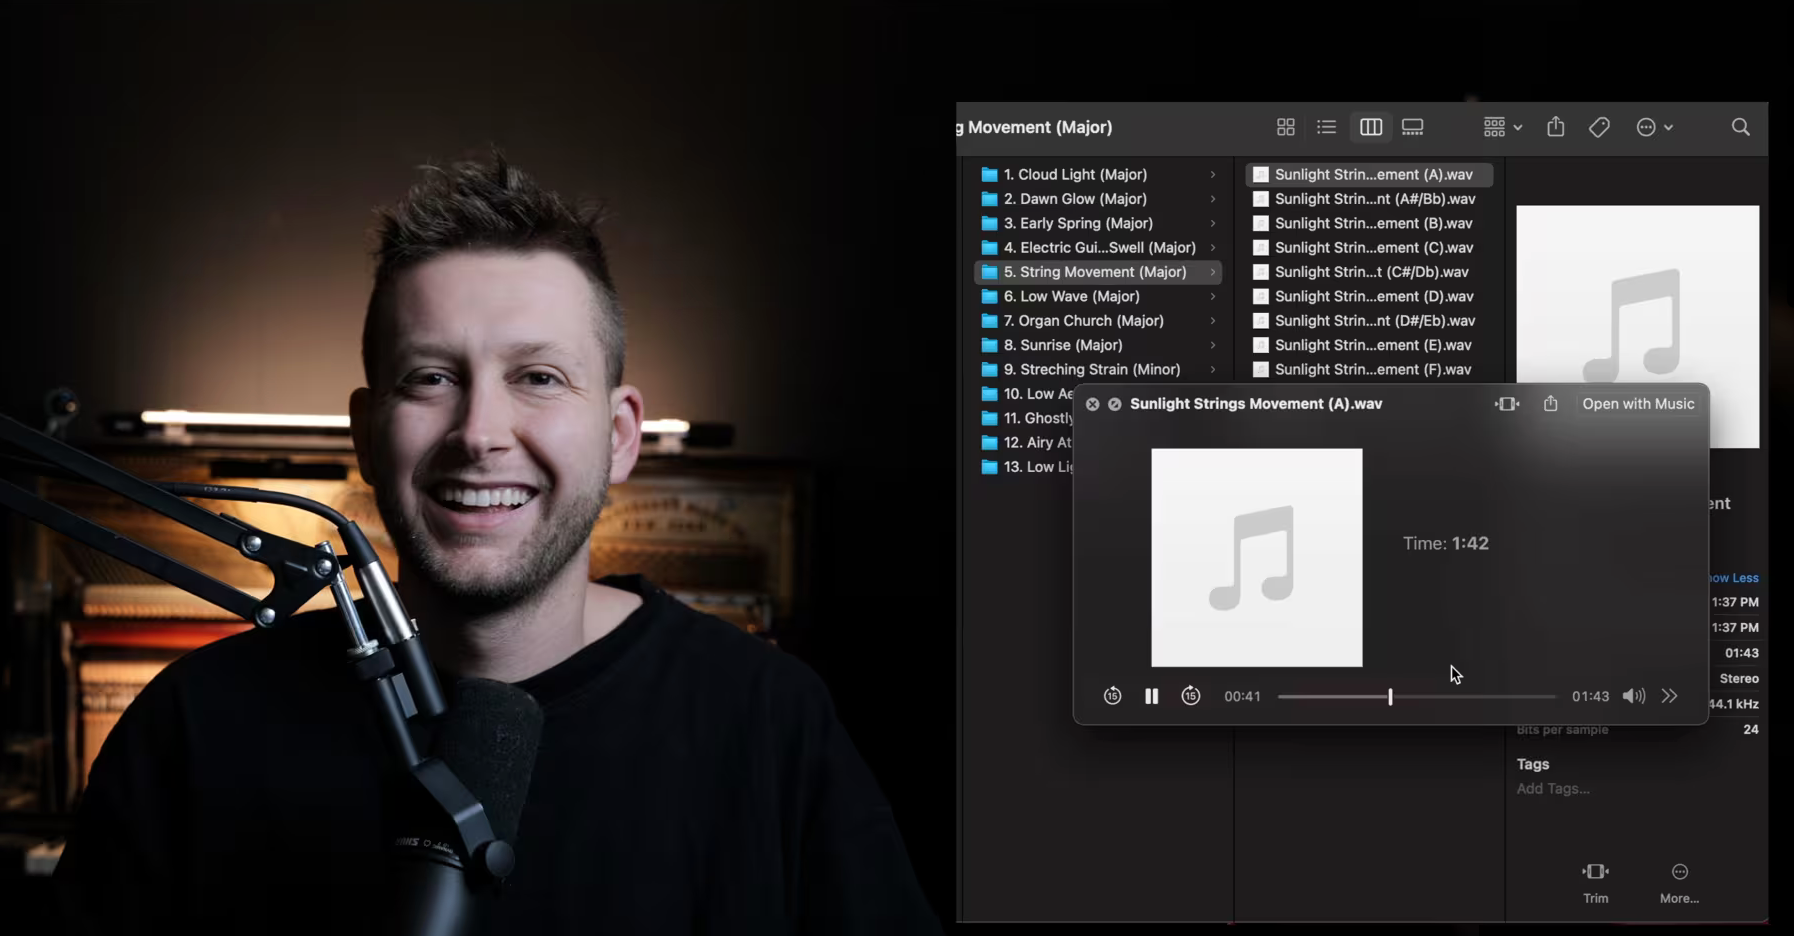1794x936 pixels.
Task: Open folder 1. Cloud Light (Major)
Action: [1097, 174]
